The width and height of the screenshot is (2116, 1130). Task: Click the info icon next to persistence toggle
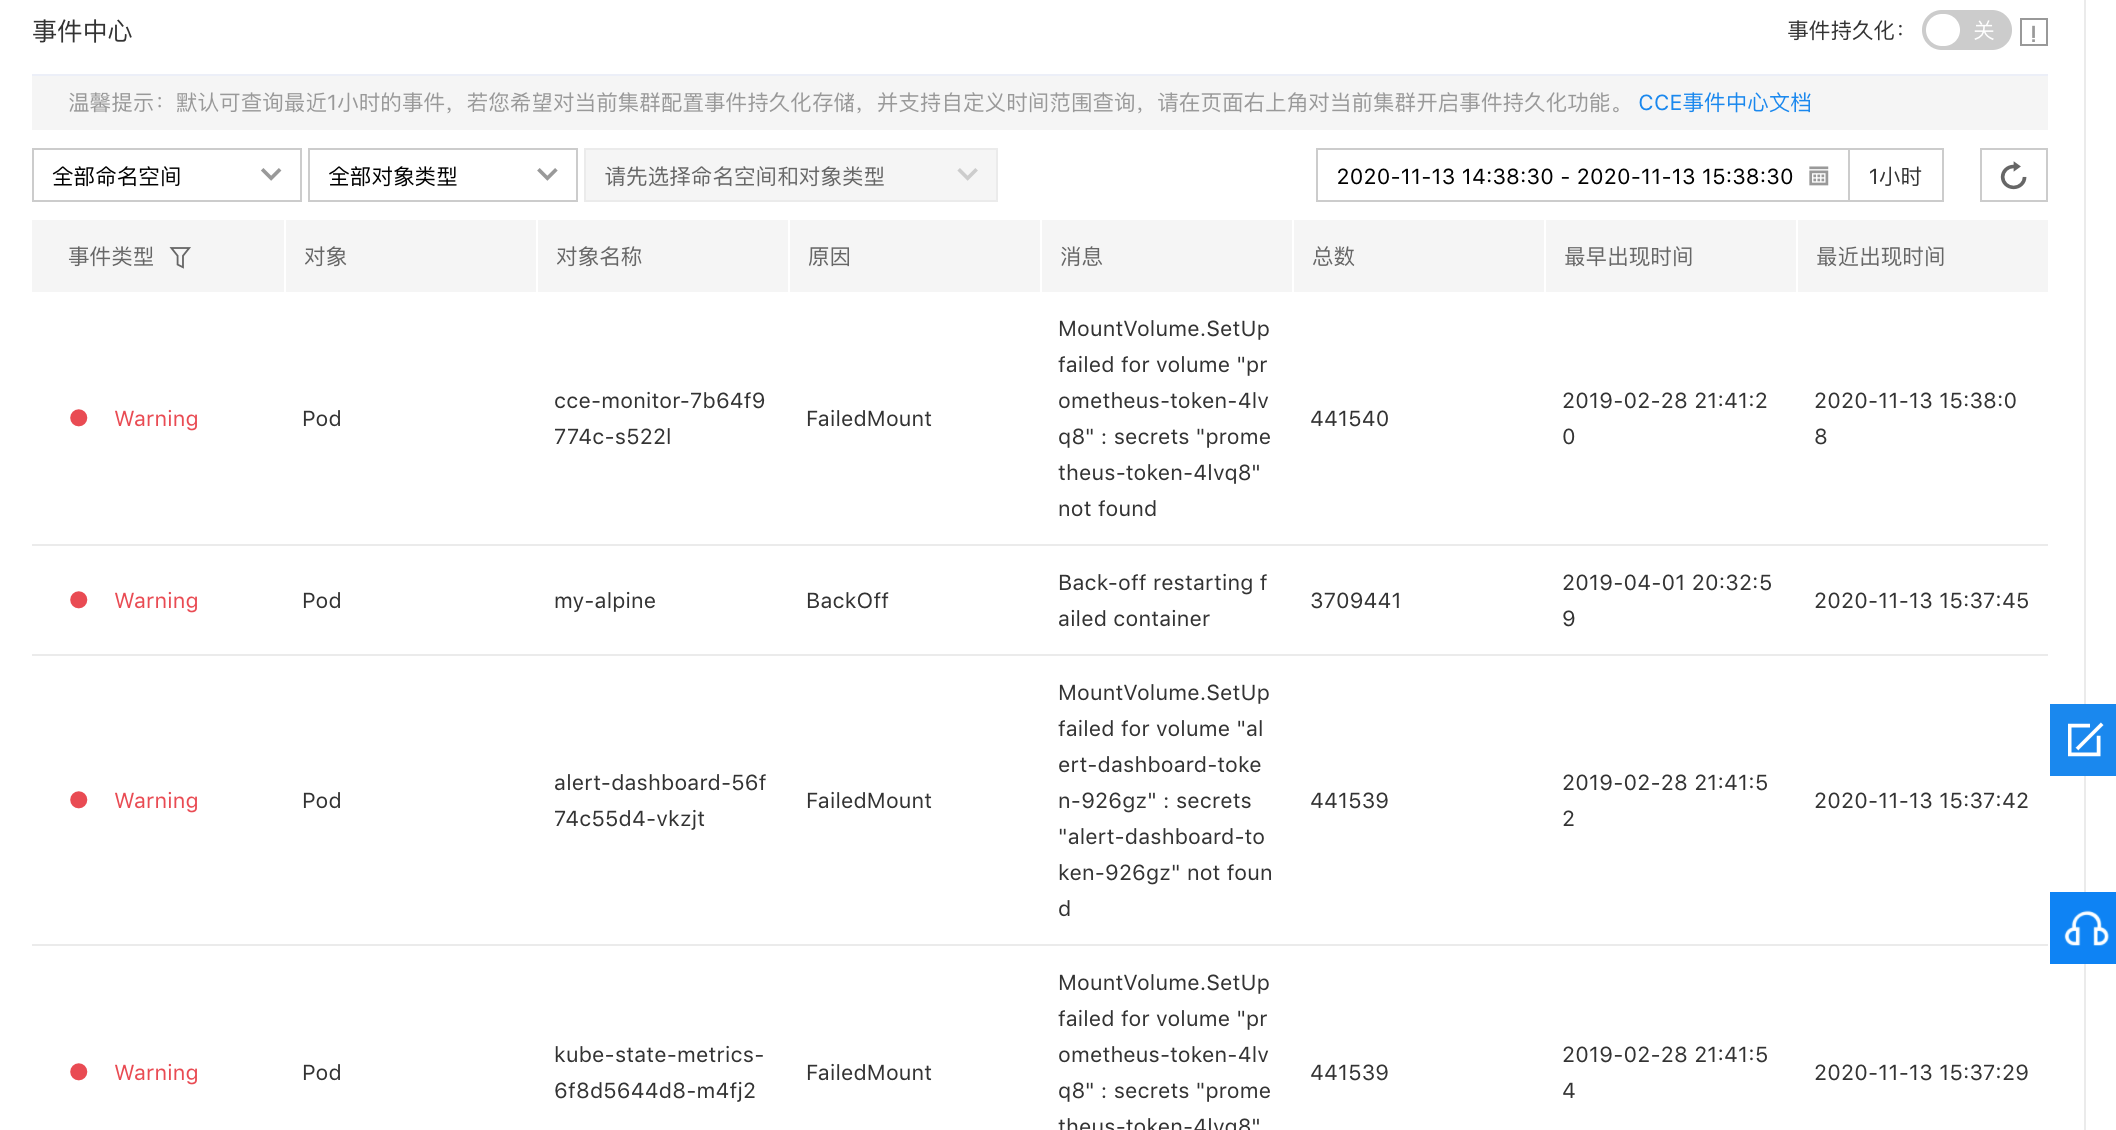tap(2033, 32)
